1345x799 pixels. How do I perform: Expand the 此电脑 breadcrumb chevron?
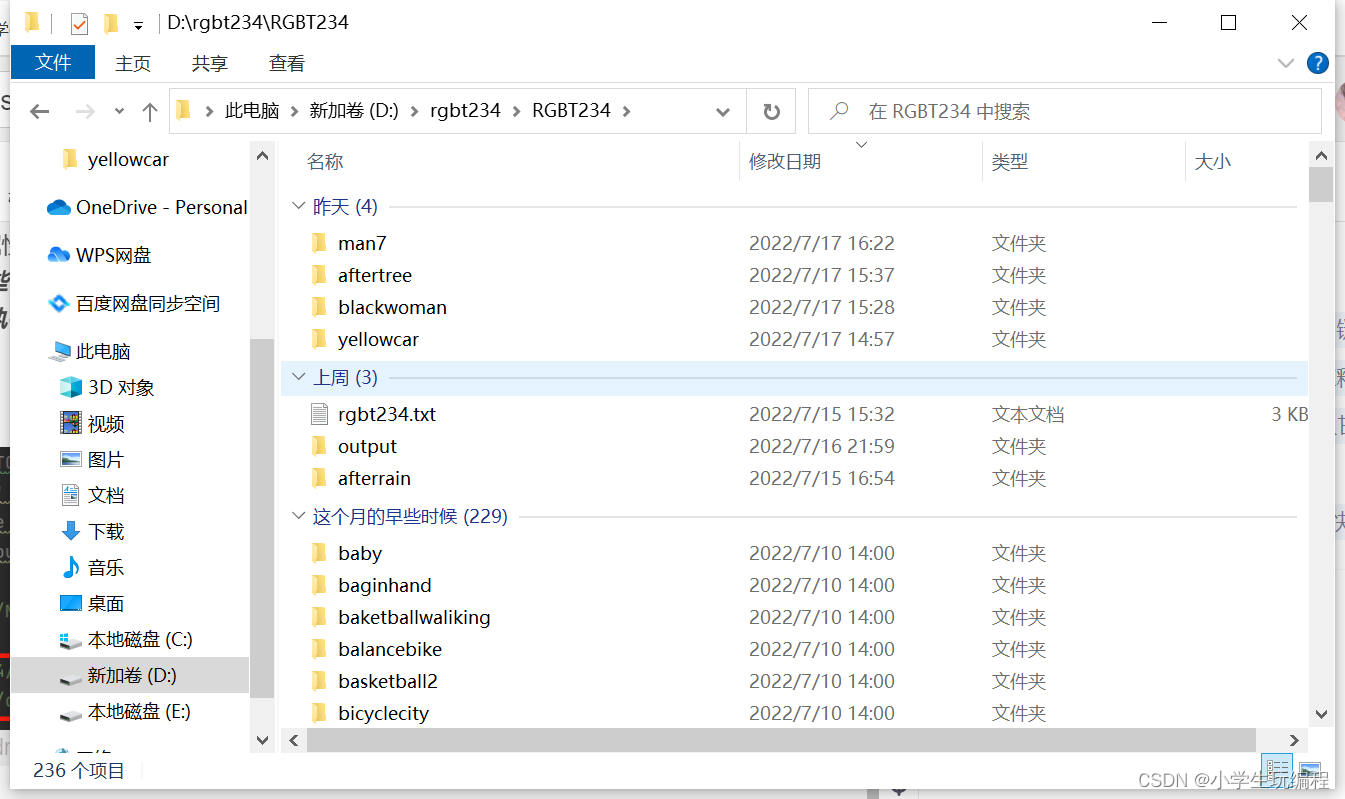pos(295,111)
